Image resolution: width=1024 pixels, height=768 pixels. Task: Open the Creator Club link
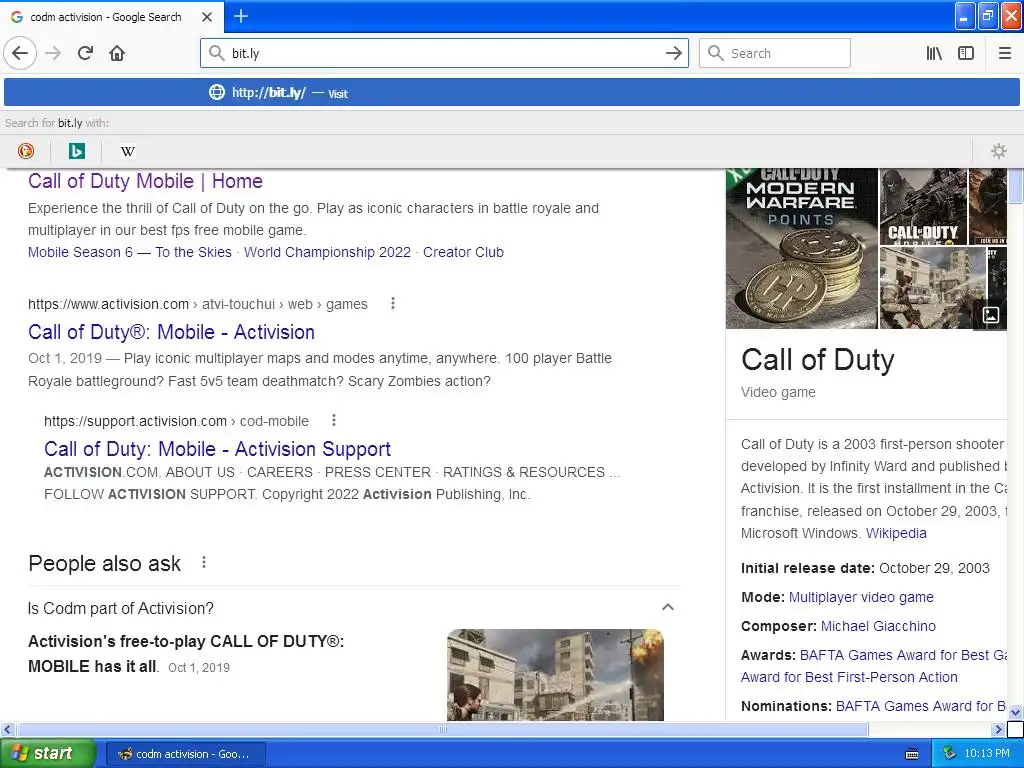coord(463,252)
